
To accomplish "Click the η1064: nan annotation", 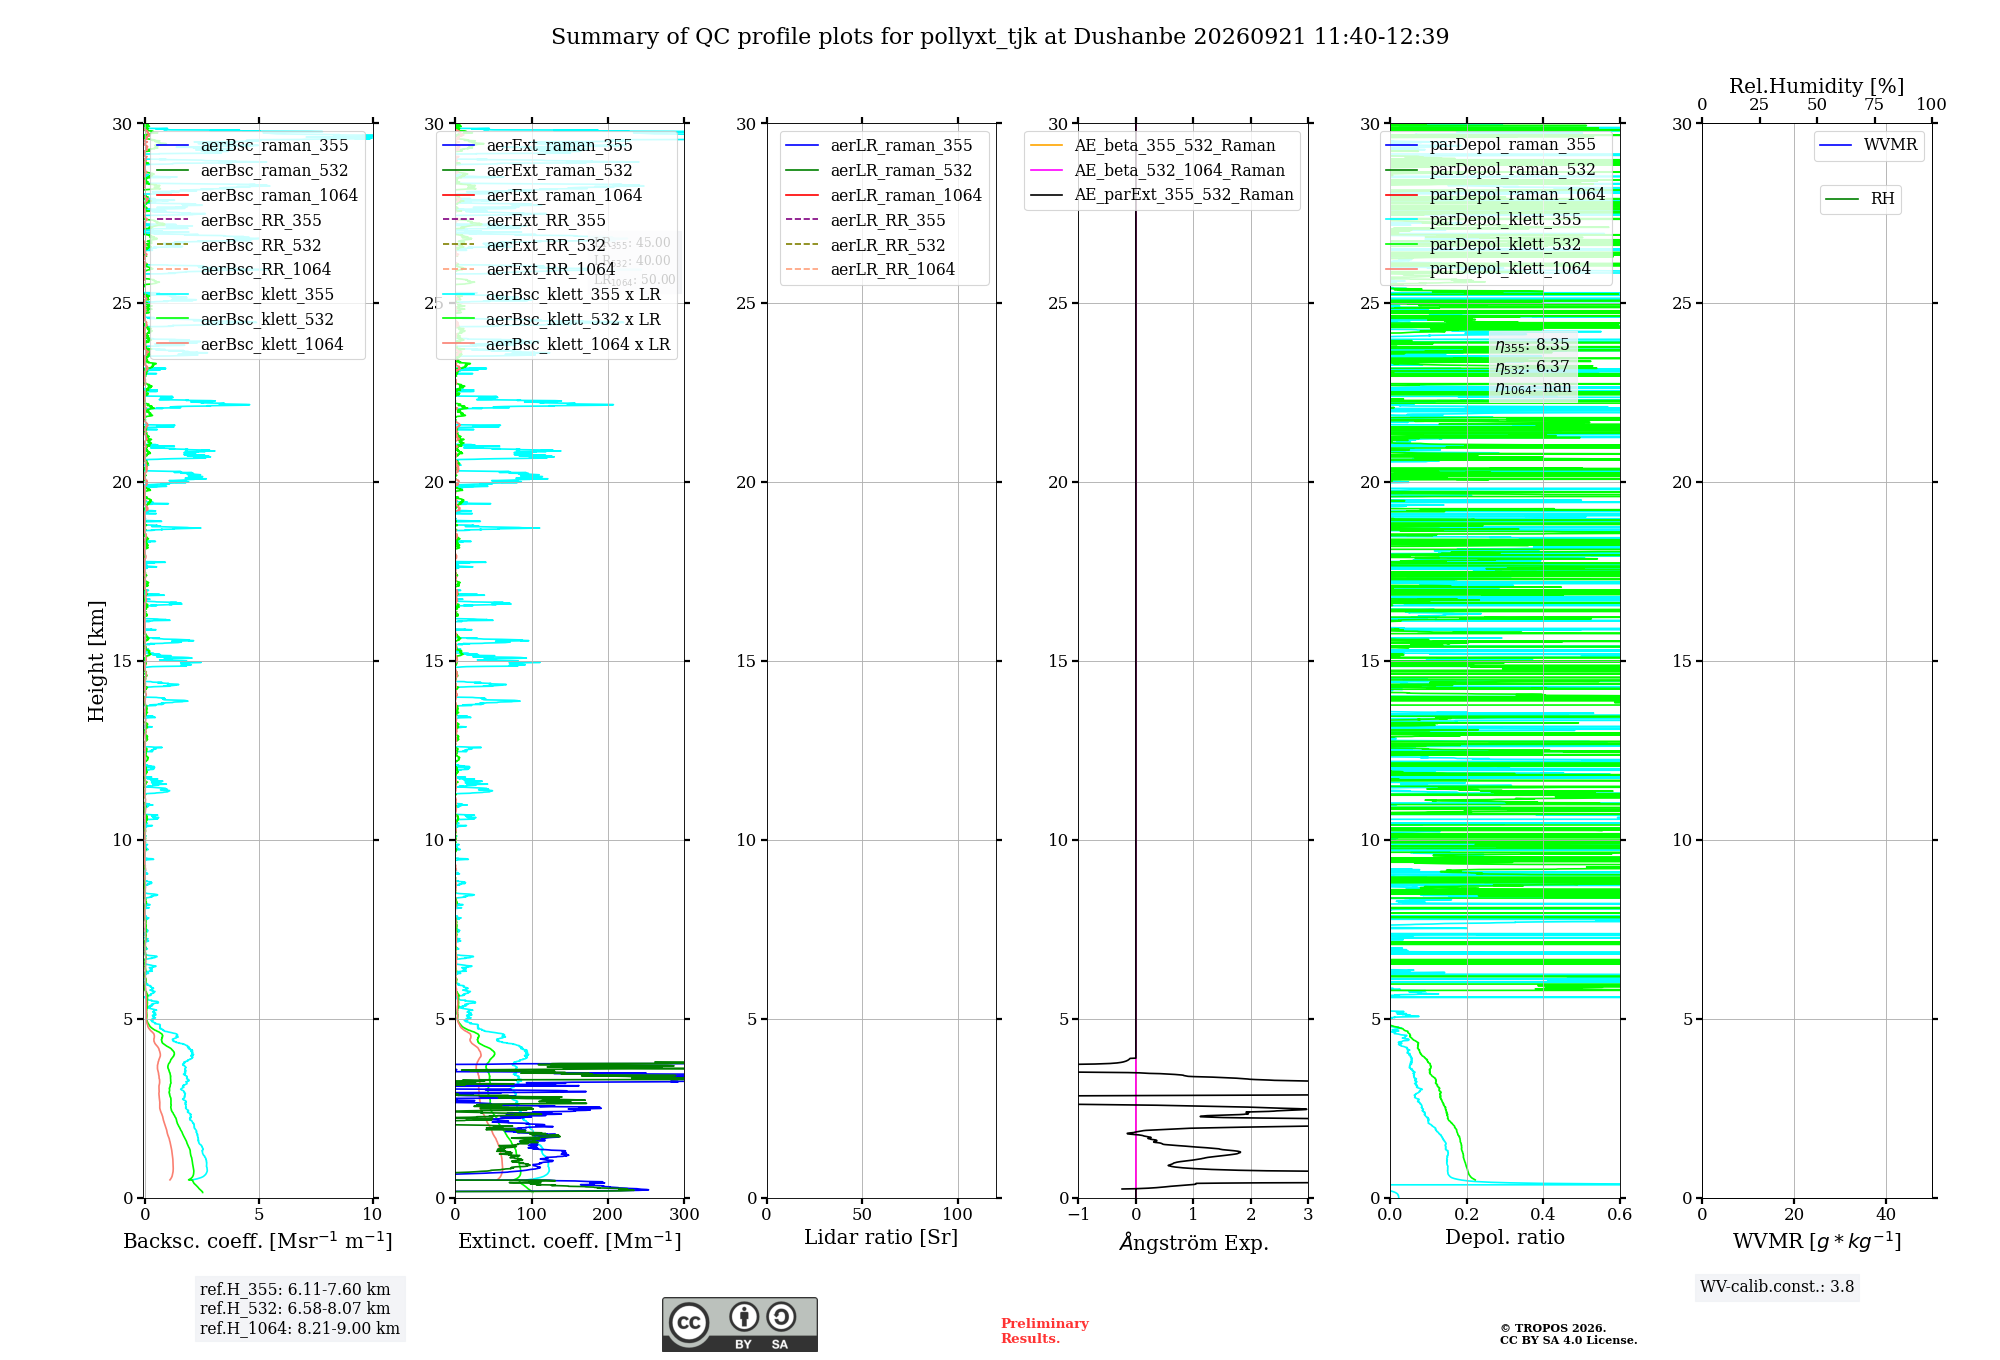I will [x=1533, y=388].
